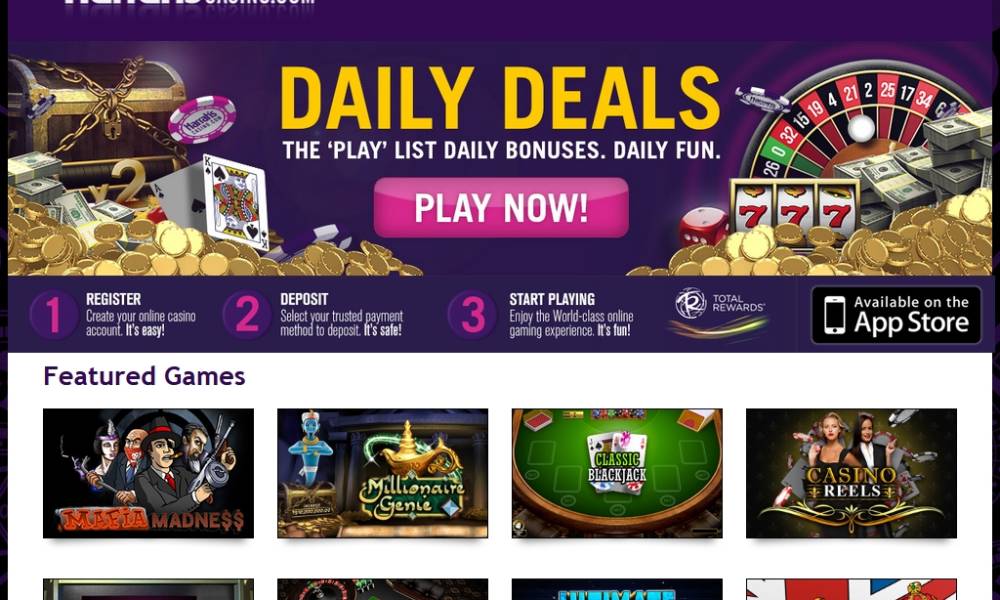Click the pink PLAY NOW! button
Viewport: 1000px width, 600px height.
pyautogui.click(x=501, y=207)
